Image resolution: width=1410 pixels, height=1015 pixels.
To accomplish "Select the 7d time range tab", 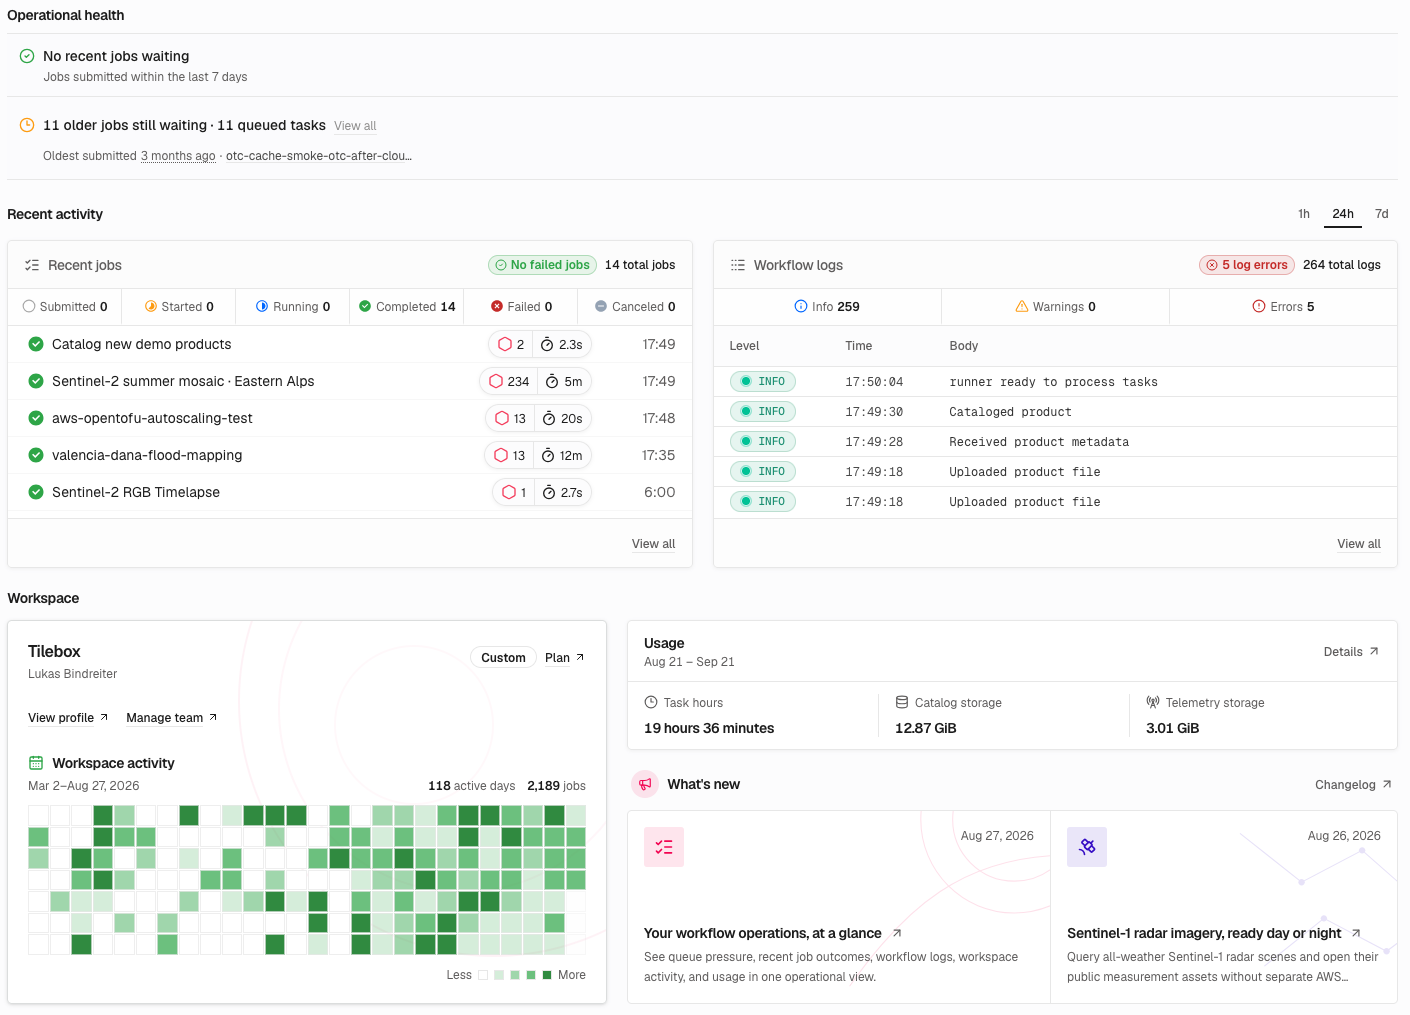I will [1382, 214].
